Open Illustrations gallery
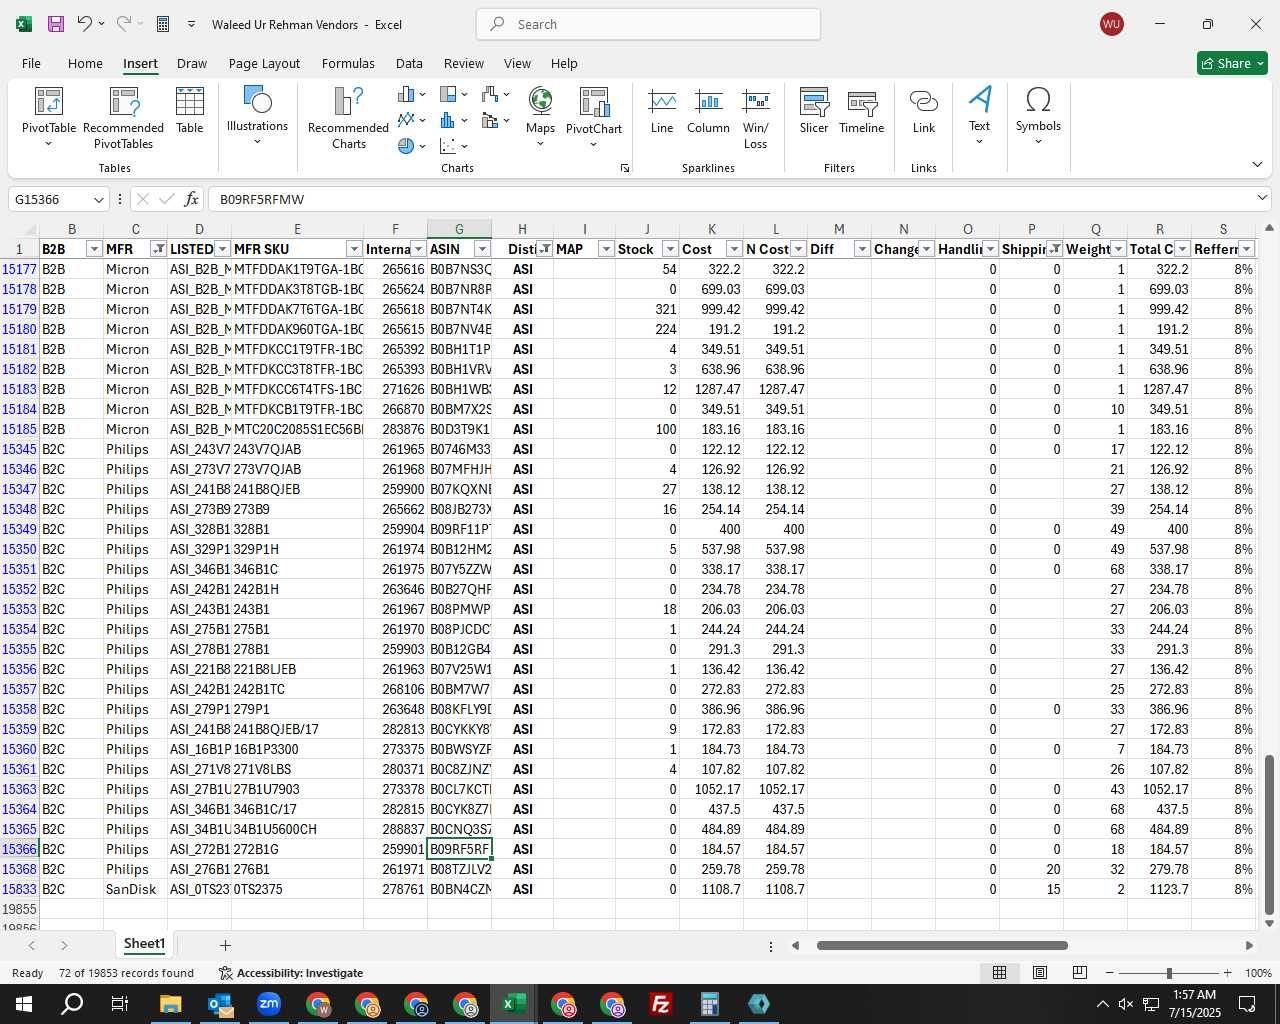The image size is (1280, 1024). pos(257,115)
